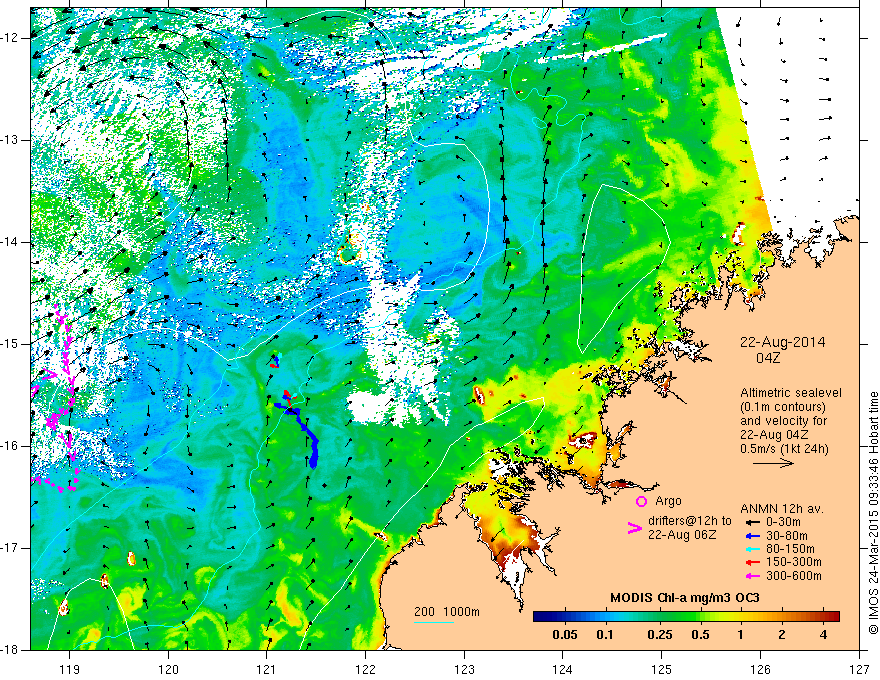Click the 0.05 colorbar tick label

[x=565, y=635]
